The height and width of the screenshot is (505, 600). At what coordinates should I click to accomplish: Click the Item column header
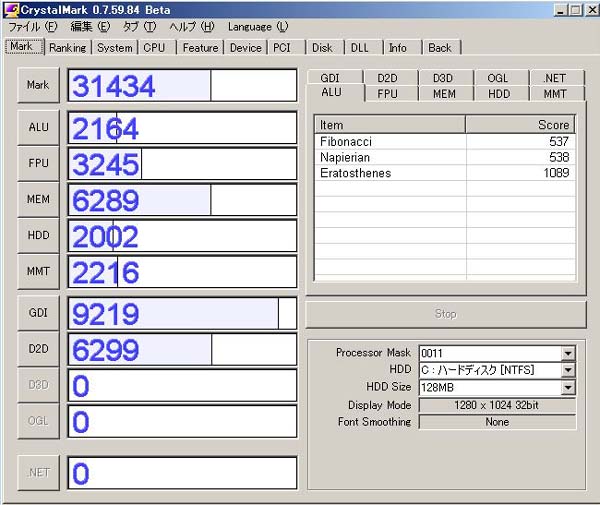coord(390,125)
